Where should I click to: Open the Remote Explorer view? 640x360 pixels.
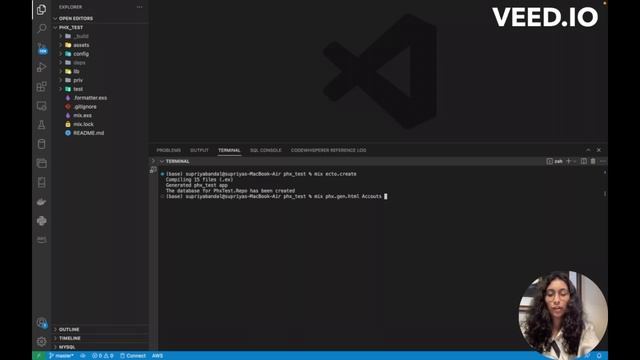pos(41,106)
